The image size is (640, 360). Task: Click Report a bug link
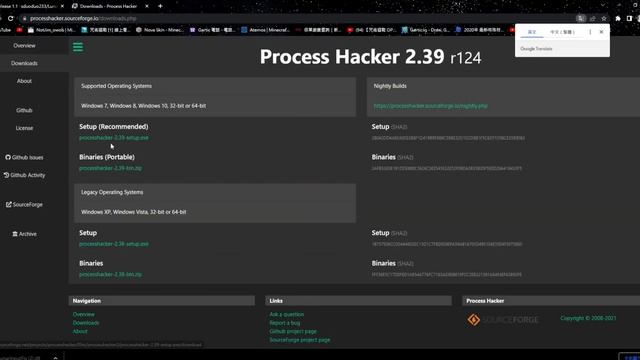(284, 323)
